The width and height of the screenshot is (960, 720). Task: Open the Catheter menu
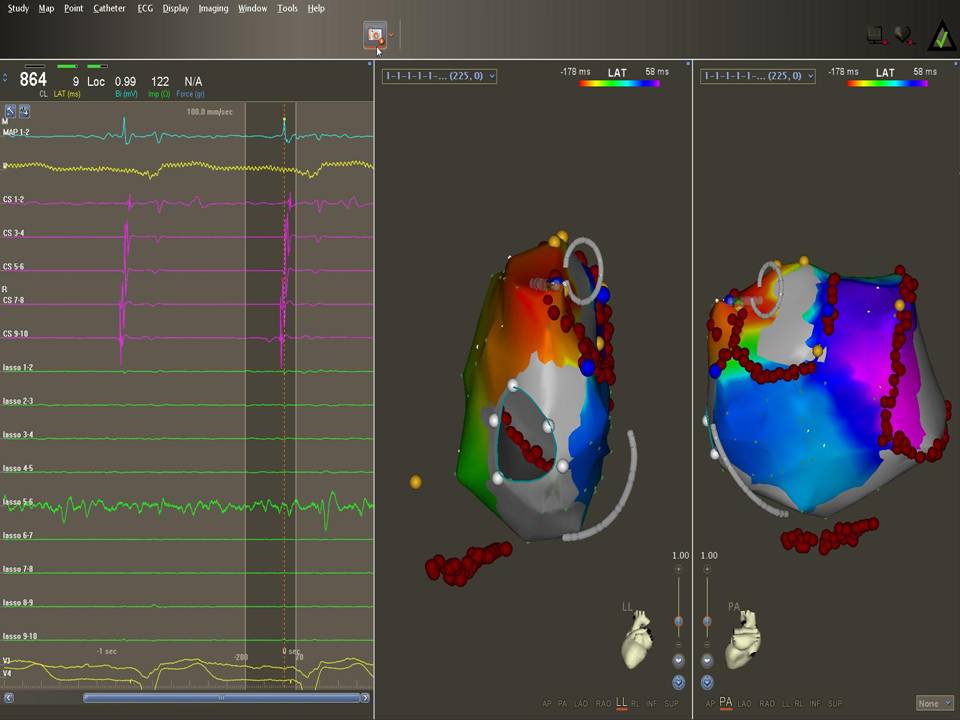[109, 8]
